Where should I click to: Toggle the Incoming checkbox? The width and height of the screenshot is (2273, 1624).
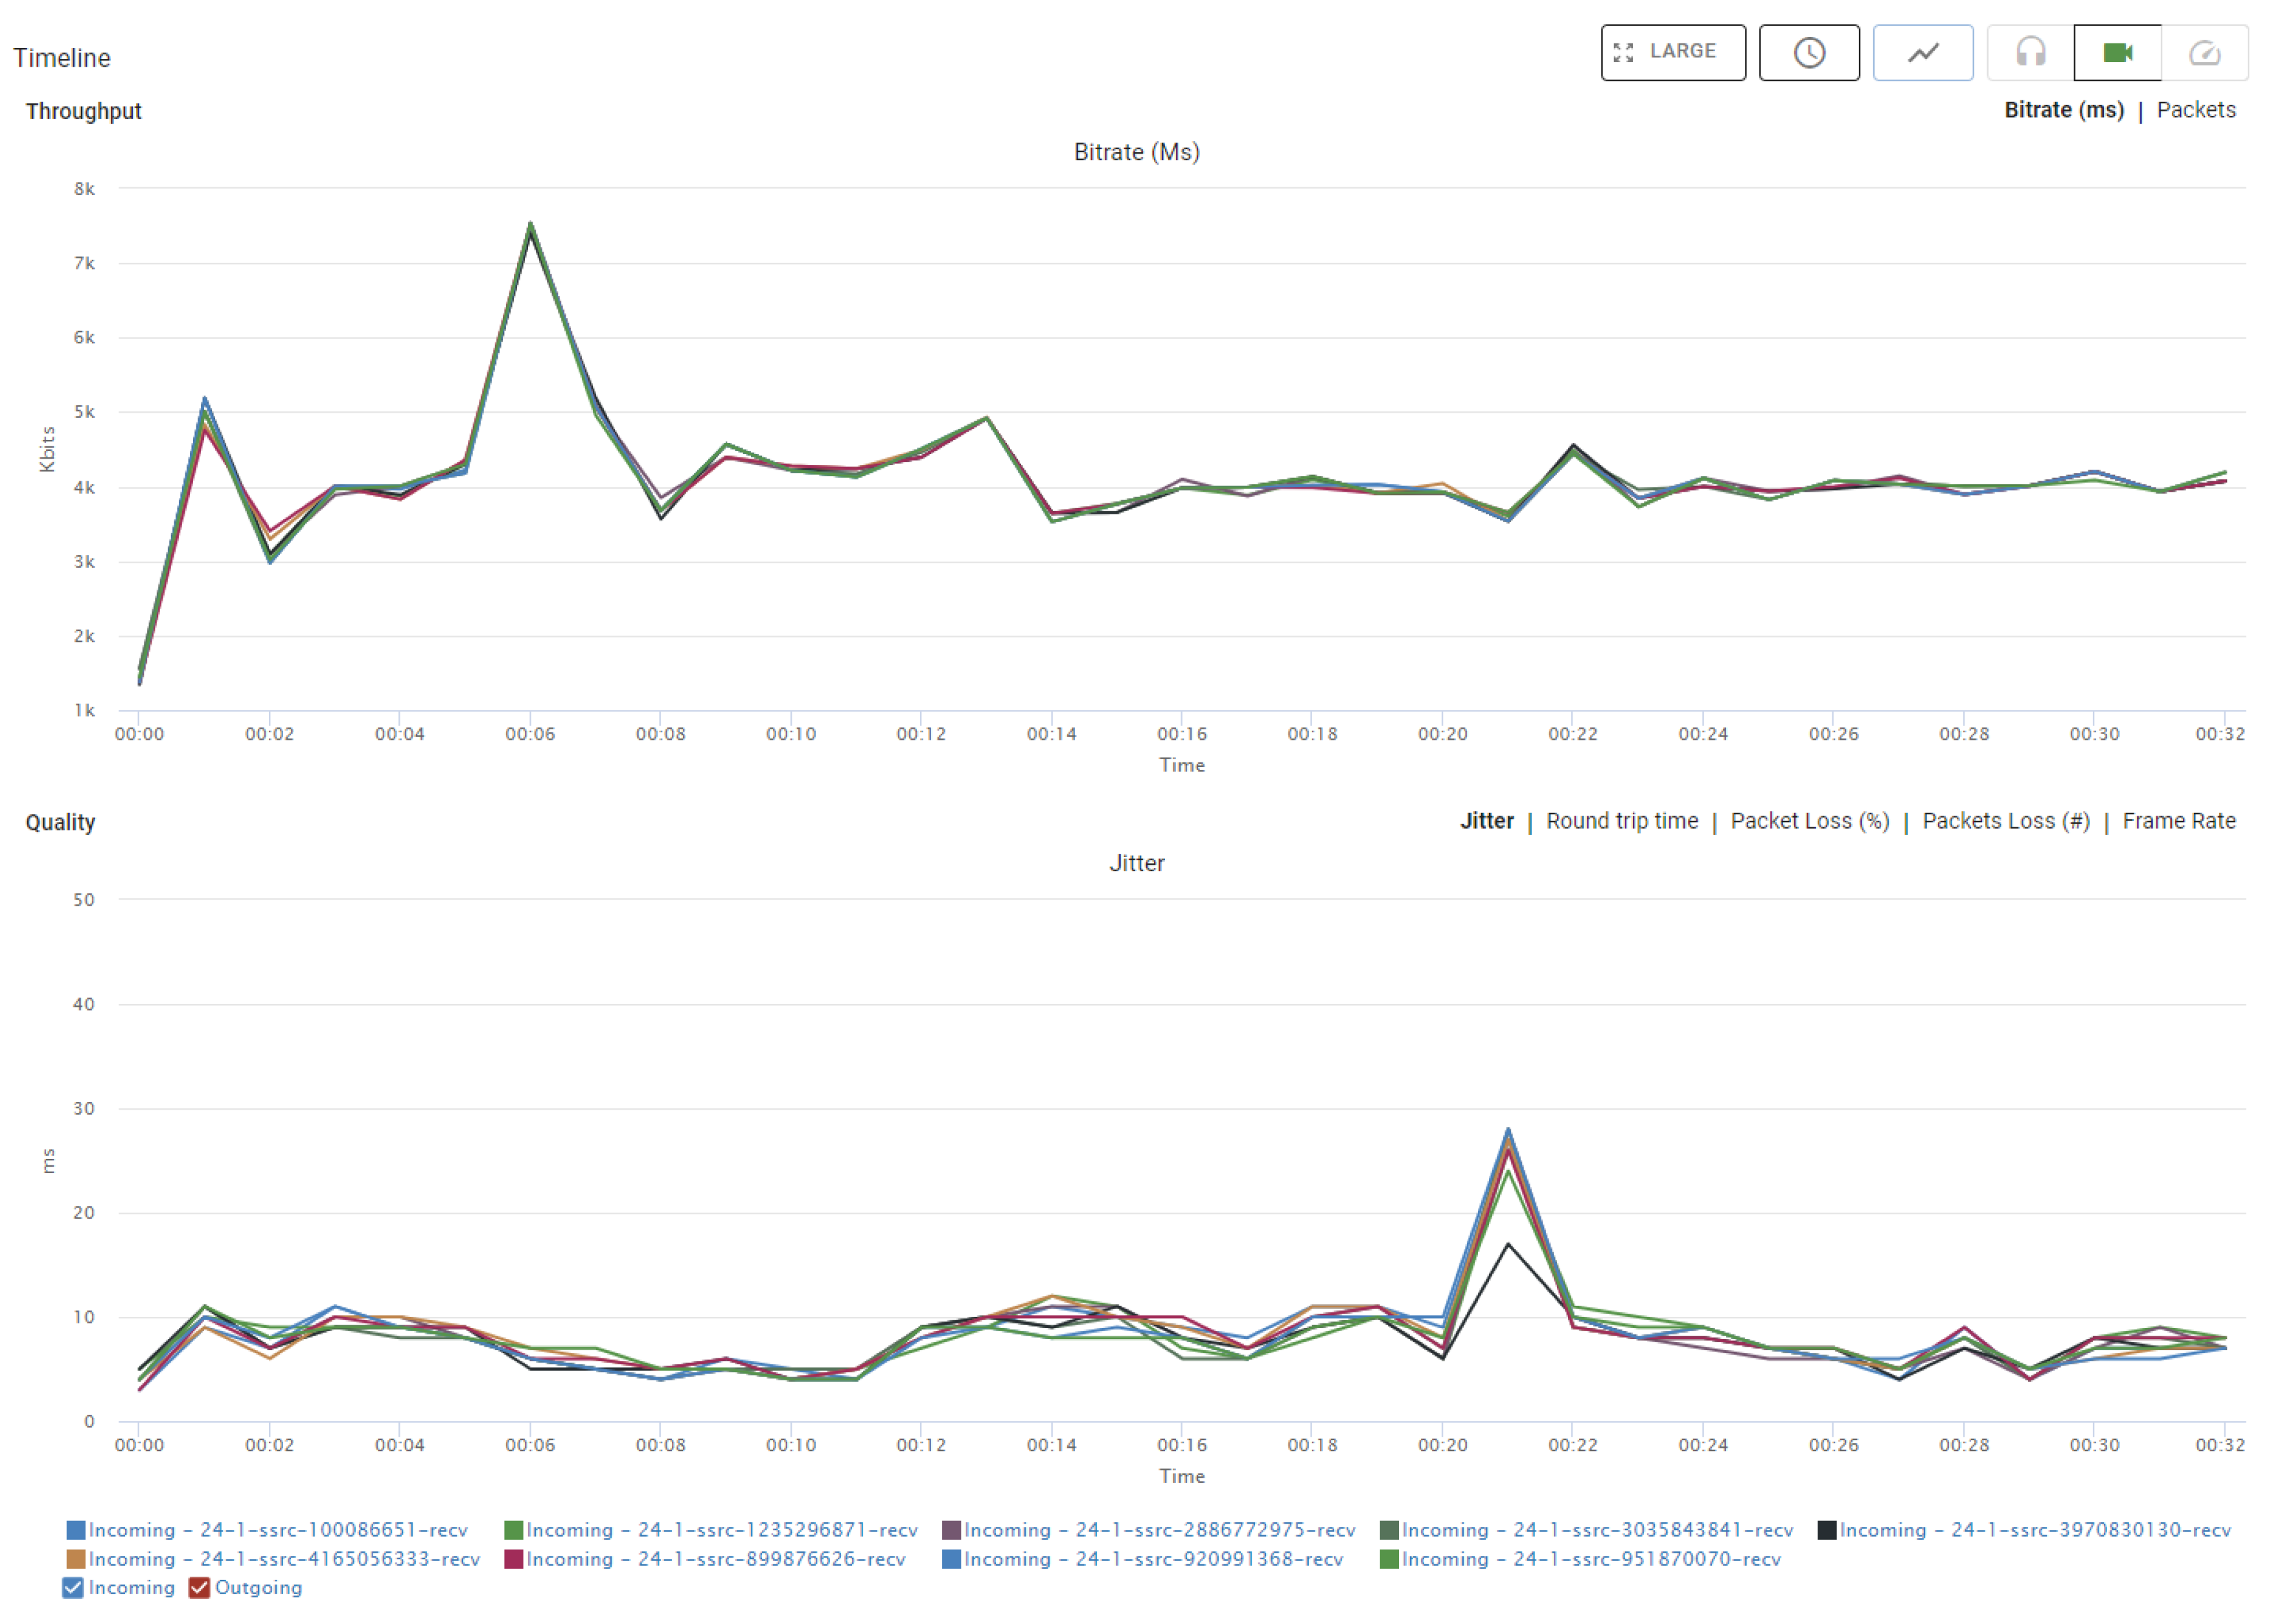click(73, 1587)
